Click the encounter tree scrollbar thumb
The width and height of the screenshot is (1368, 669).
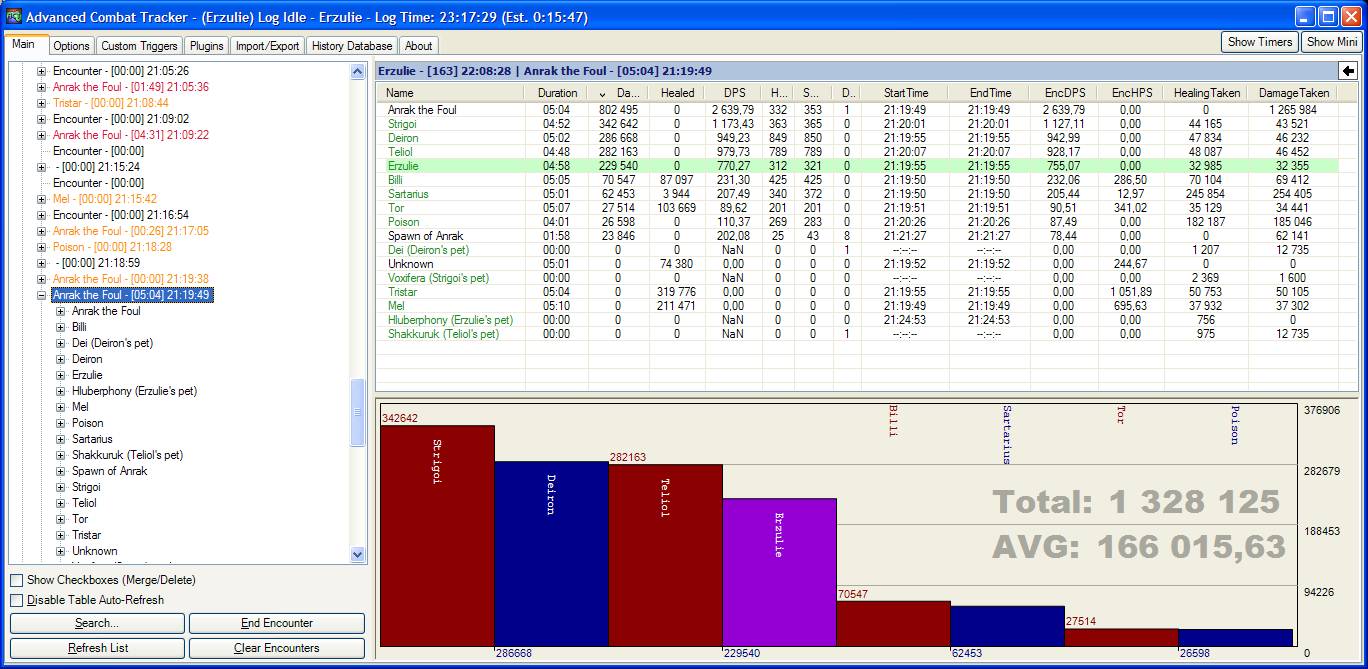358,412
